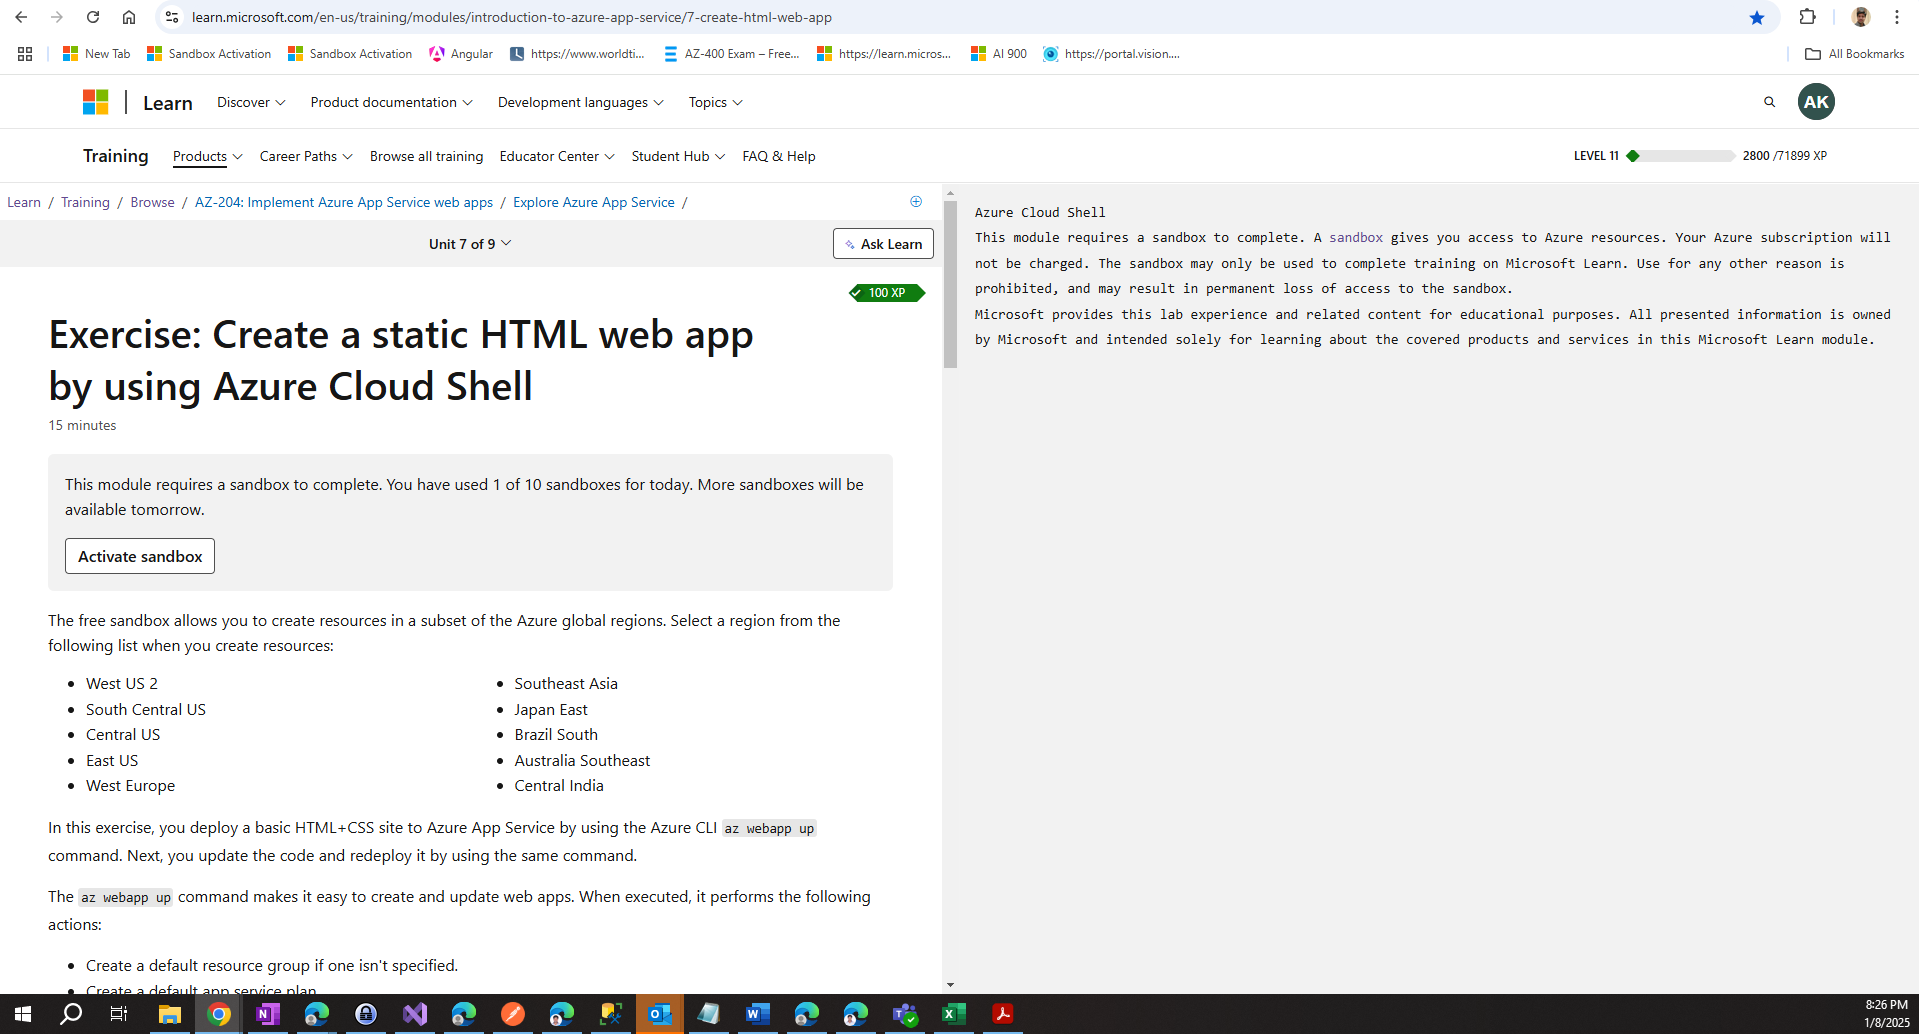Follow the Learn breadcrumb link

pyautogui.click(x=24, y=202)
